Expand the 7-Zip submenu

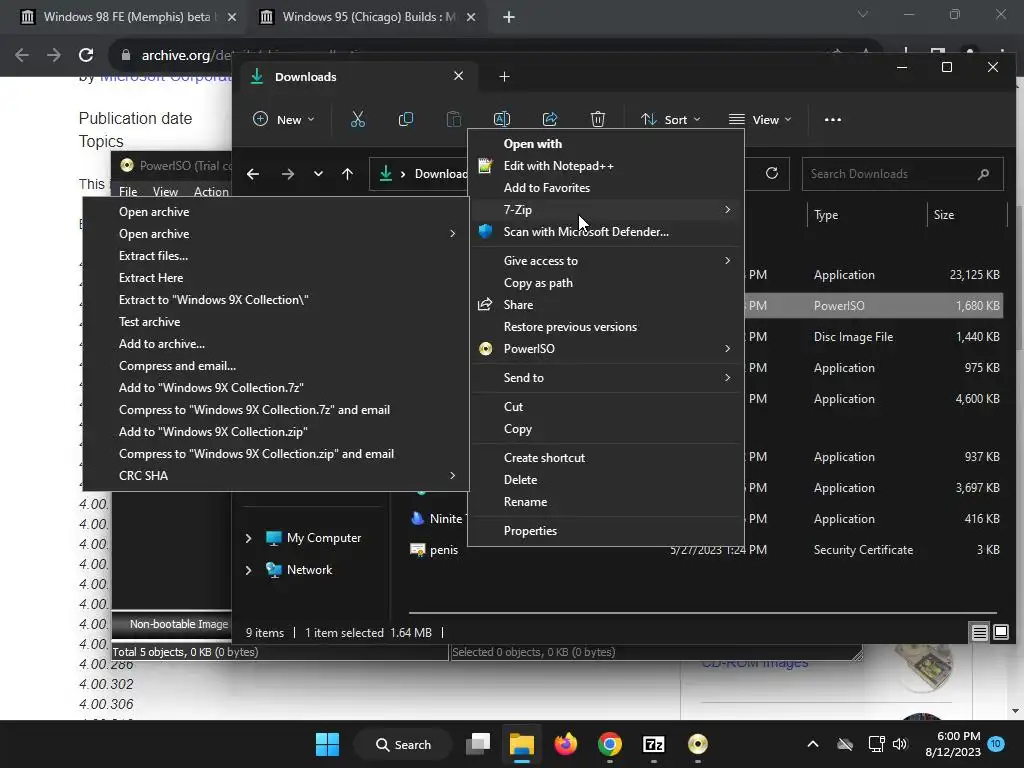[606, 210]
